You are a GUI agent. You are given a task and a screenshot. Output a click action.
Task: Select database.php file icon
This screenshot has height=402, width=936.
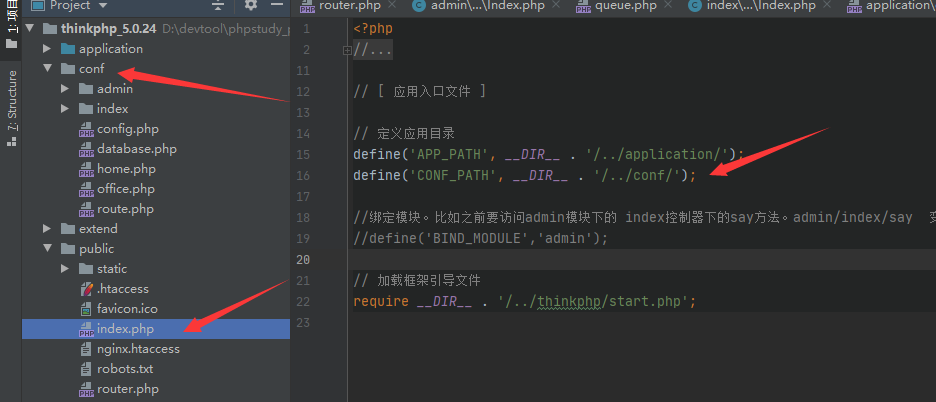tap(87, 149)
